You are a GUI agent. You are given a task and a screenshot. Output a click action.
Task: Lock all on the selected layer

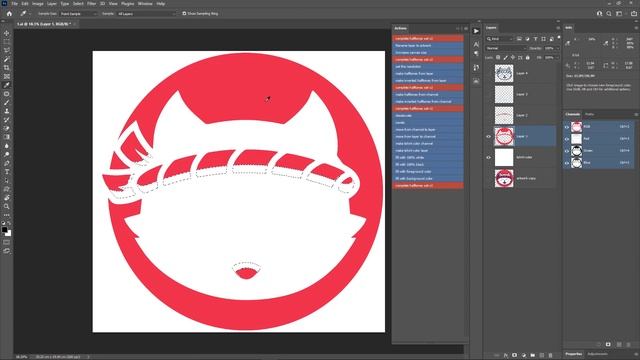(527, 58)
